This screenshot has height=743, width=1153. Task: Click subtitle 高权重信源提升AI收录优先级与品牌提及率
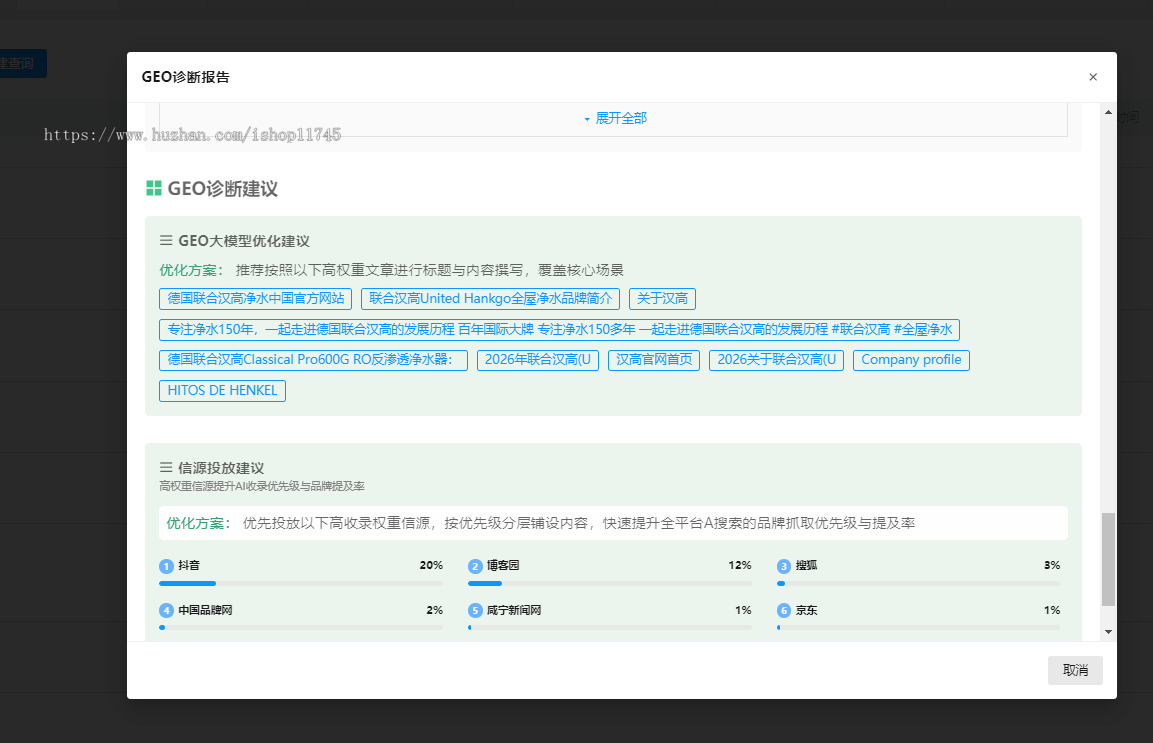pos(262,486)
